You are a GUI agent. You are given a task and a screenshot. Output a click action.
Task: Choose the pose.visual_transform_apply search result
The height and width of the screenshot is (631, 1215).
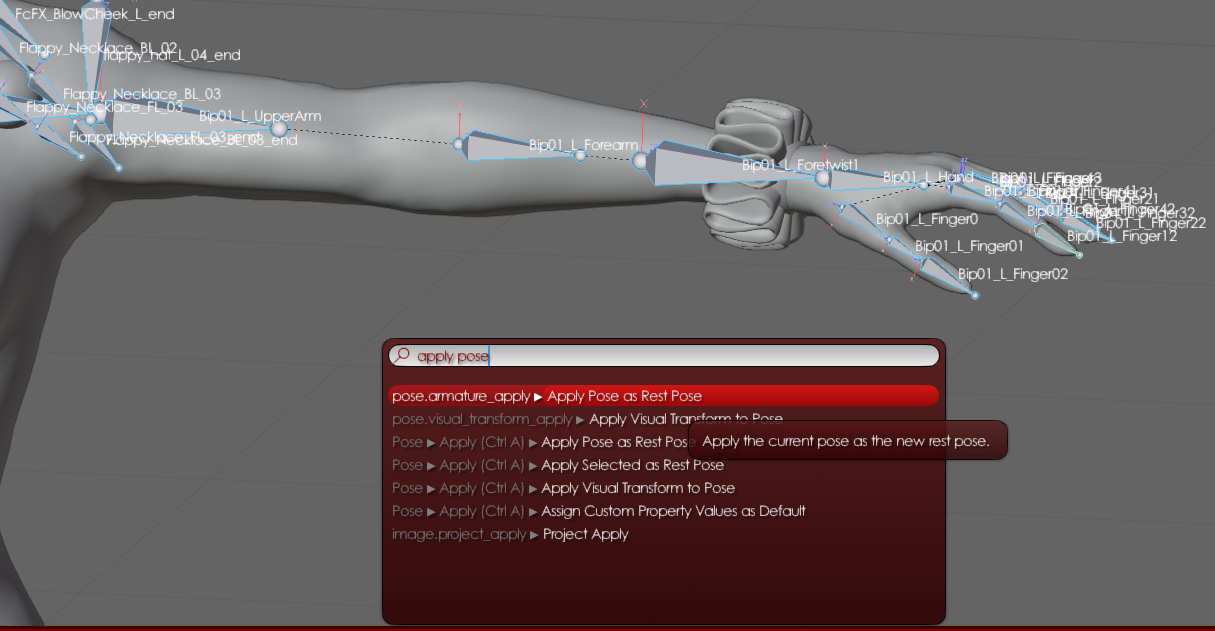(587, 419)
